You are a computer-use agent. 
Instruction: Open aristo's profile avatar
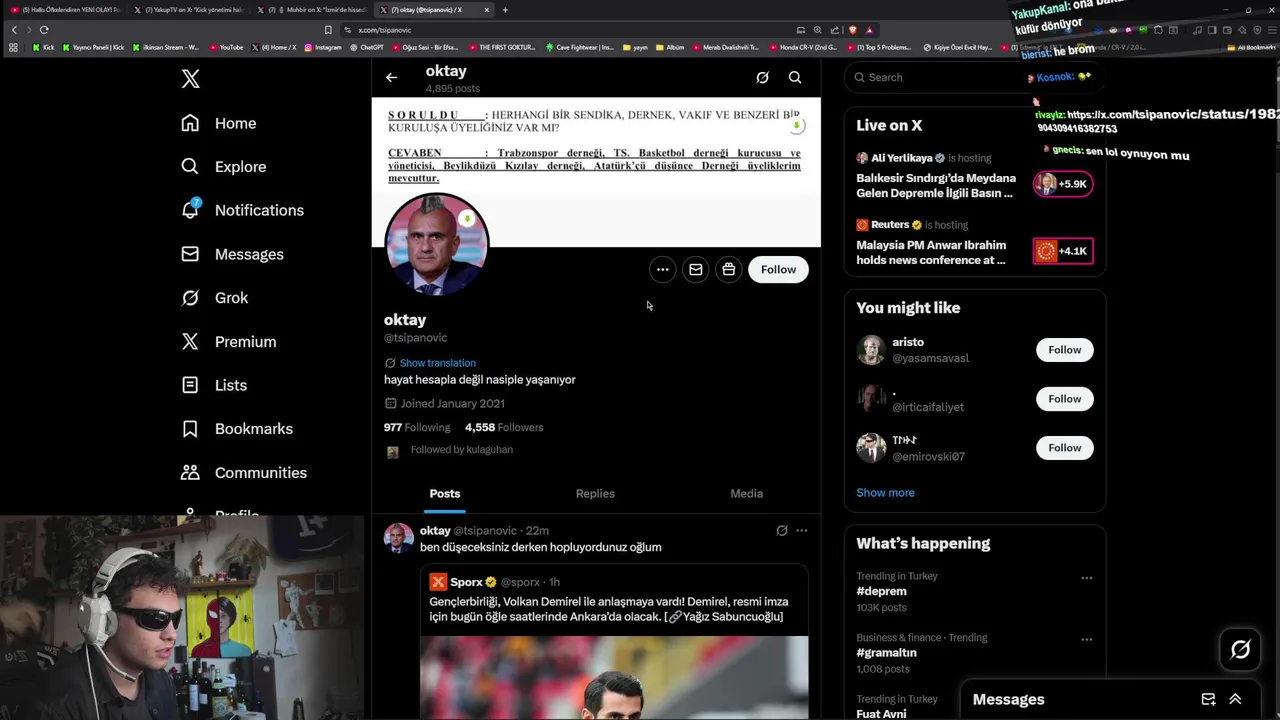click(871, 350)
